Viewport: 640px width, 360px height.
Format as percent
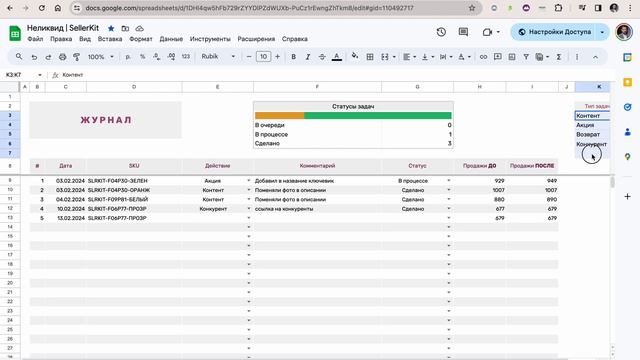(x=142, y=57)
